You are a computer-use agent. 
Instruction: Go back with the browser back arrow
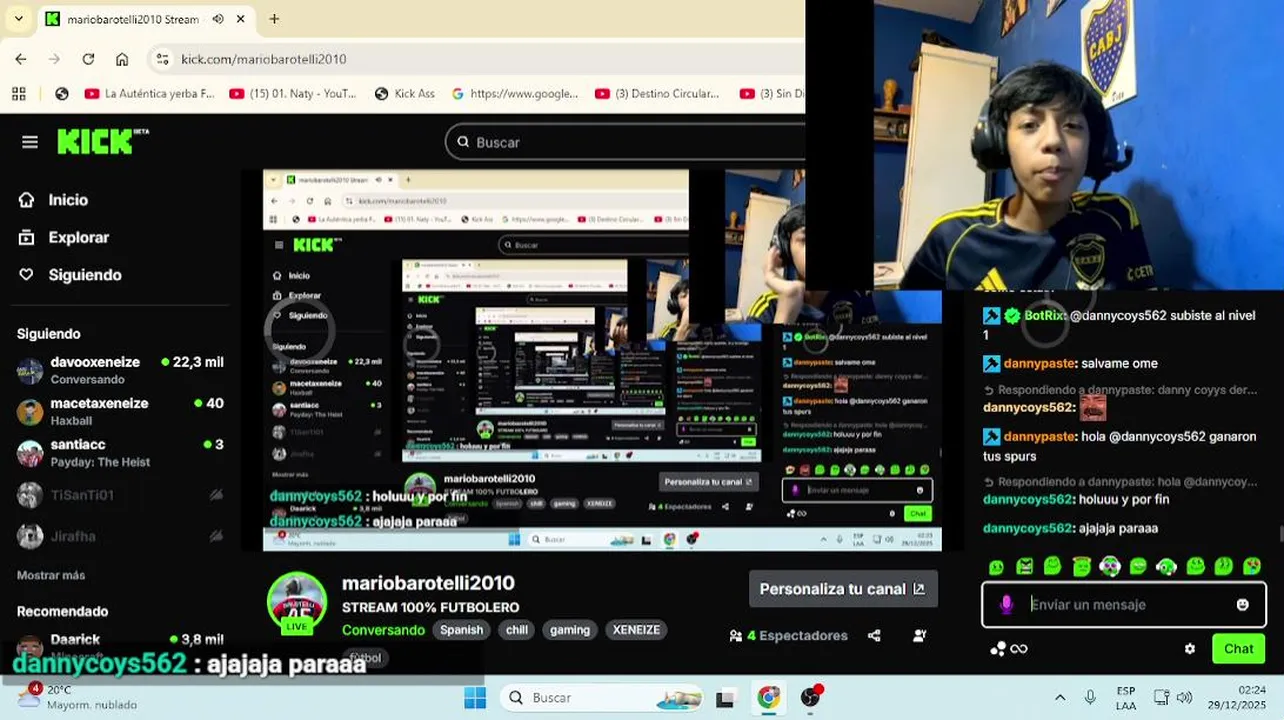(x=21, y=59)
